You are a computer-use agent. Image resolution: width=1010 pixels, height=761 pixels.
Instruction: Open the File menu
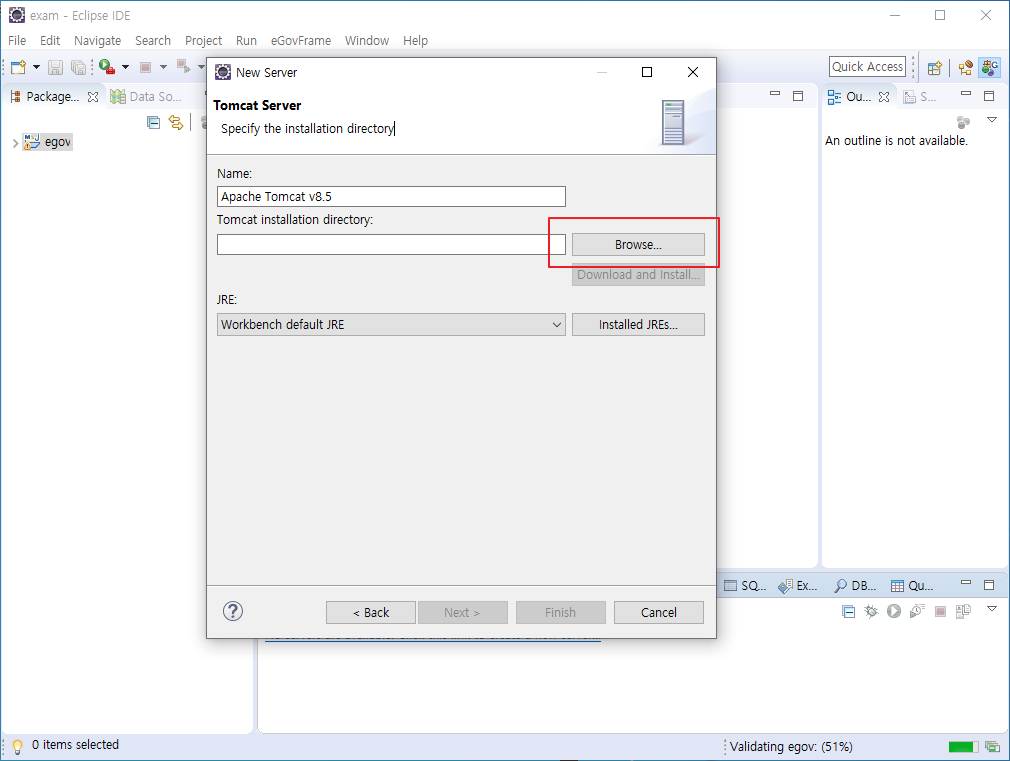17,41
